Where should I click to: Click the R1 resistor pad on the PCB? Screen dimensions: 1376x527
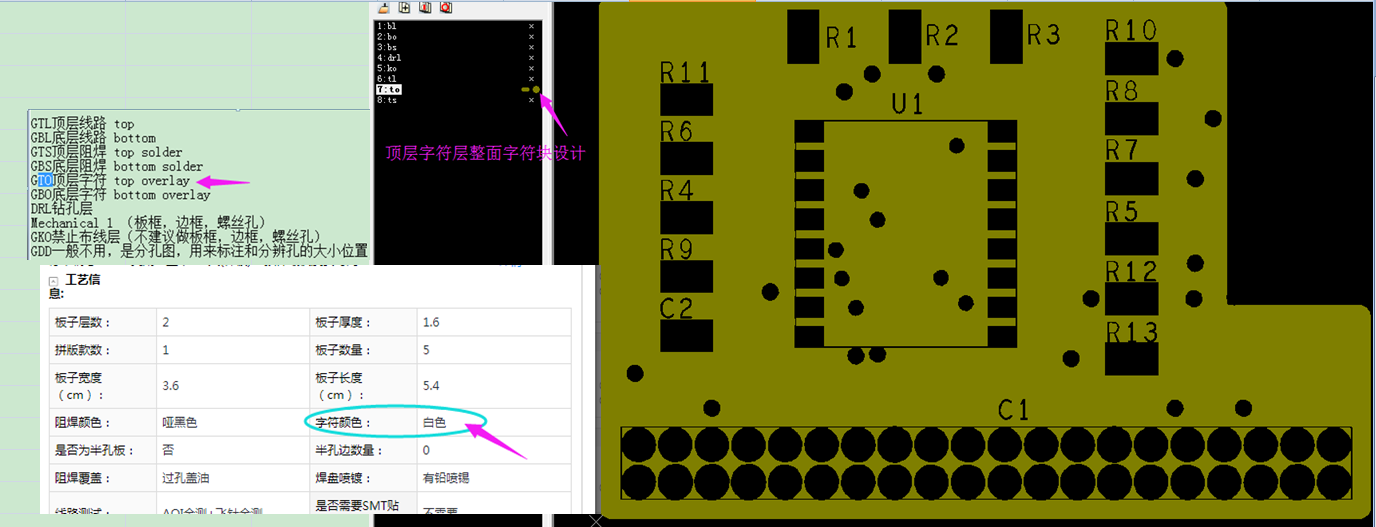point(804,37)
